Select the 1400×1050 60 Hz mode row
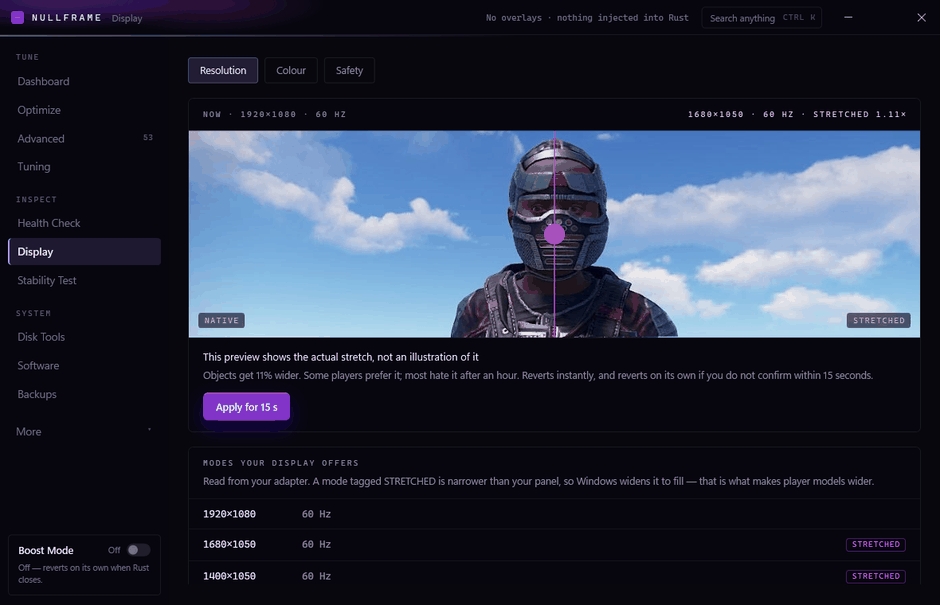The width and height of the screenshot is (940, 605). click(x=554, y=576)
